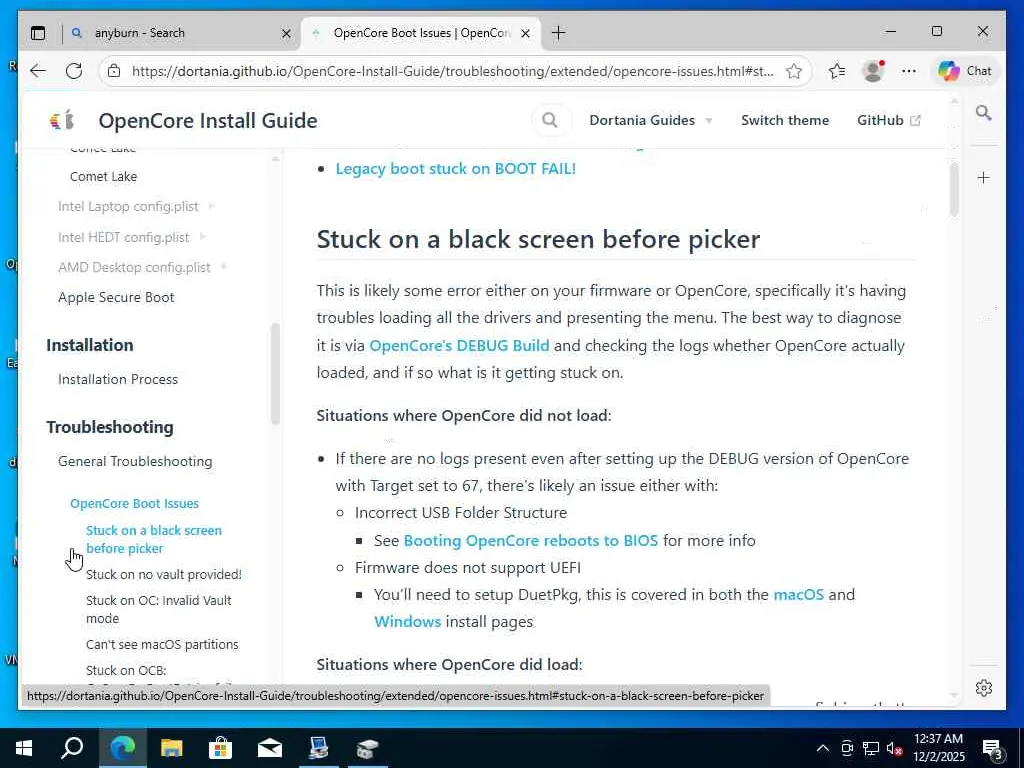Open Installation Process page
Viewport: 1024px width, 768px height.
[118, 379]
